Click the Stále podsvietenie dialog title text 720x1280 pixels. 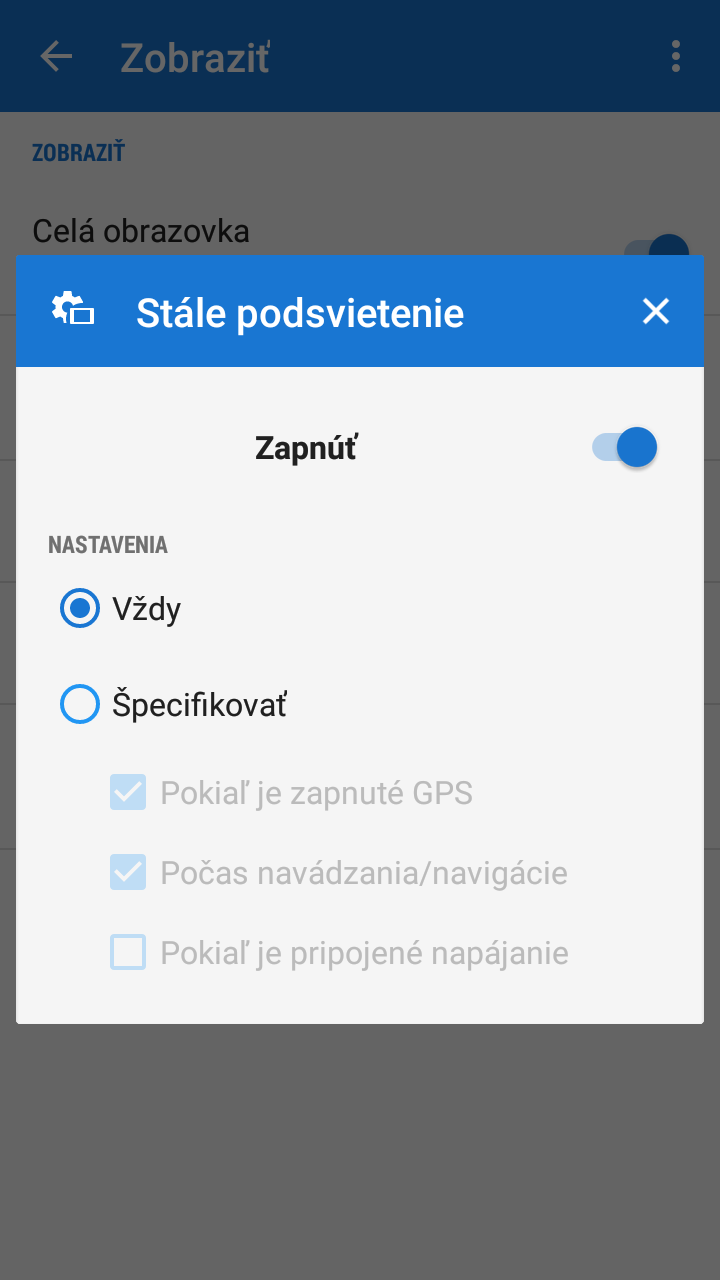tap(300, 313)
